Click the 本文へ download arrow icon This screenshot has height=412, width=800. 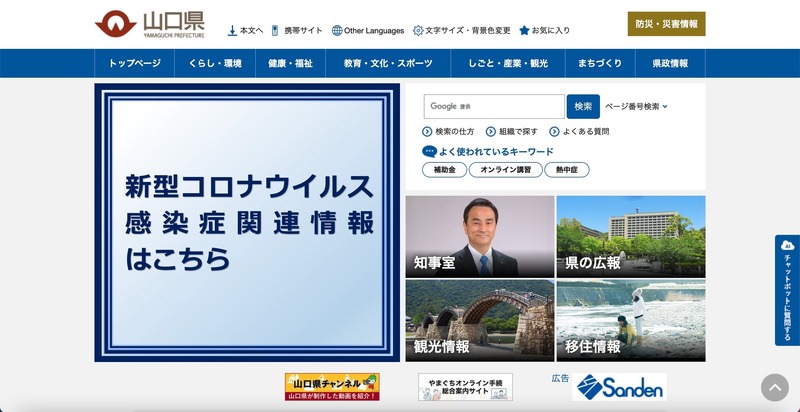coord(232,30)
